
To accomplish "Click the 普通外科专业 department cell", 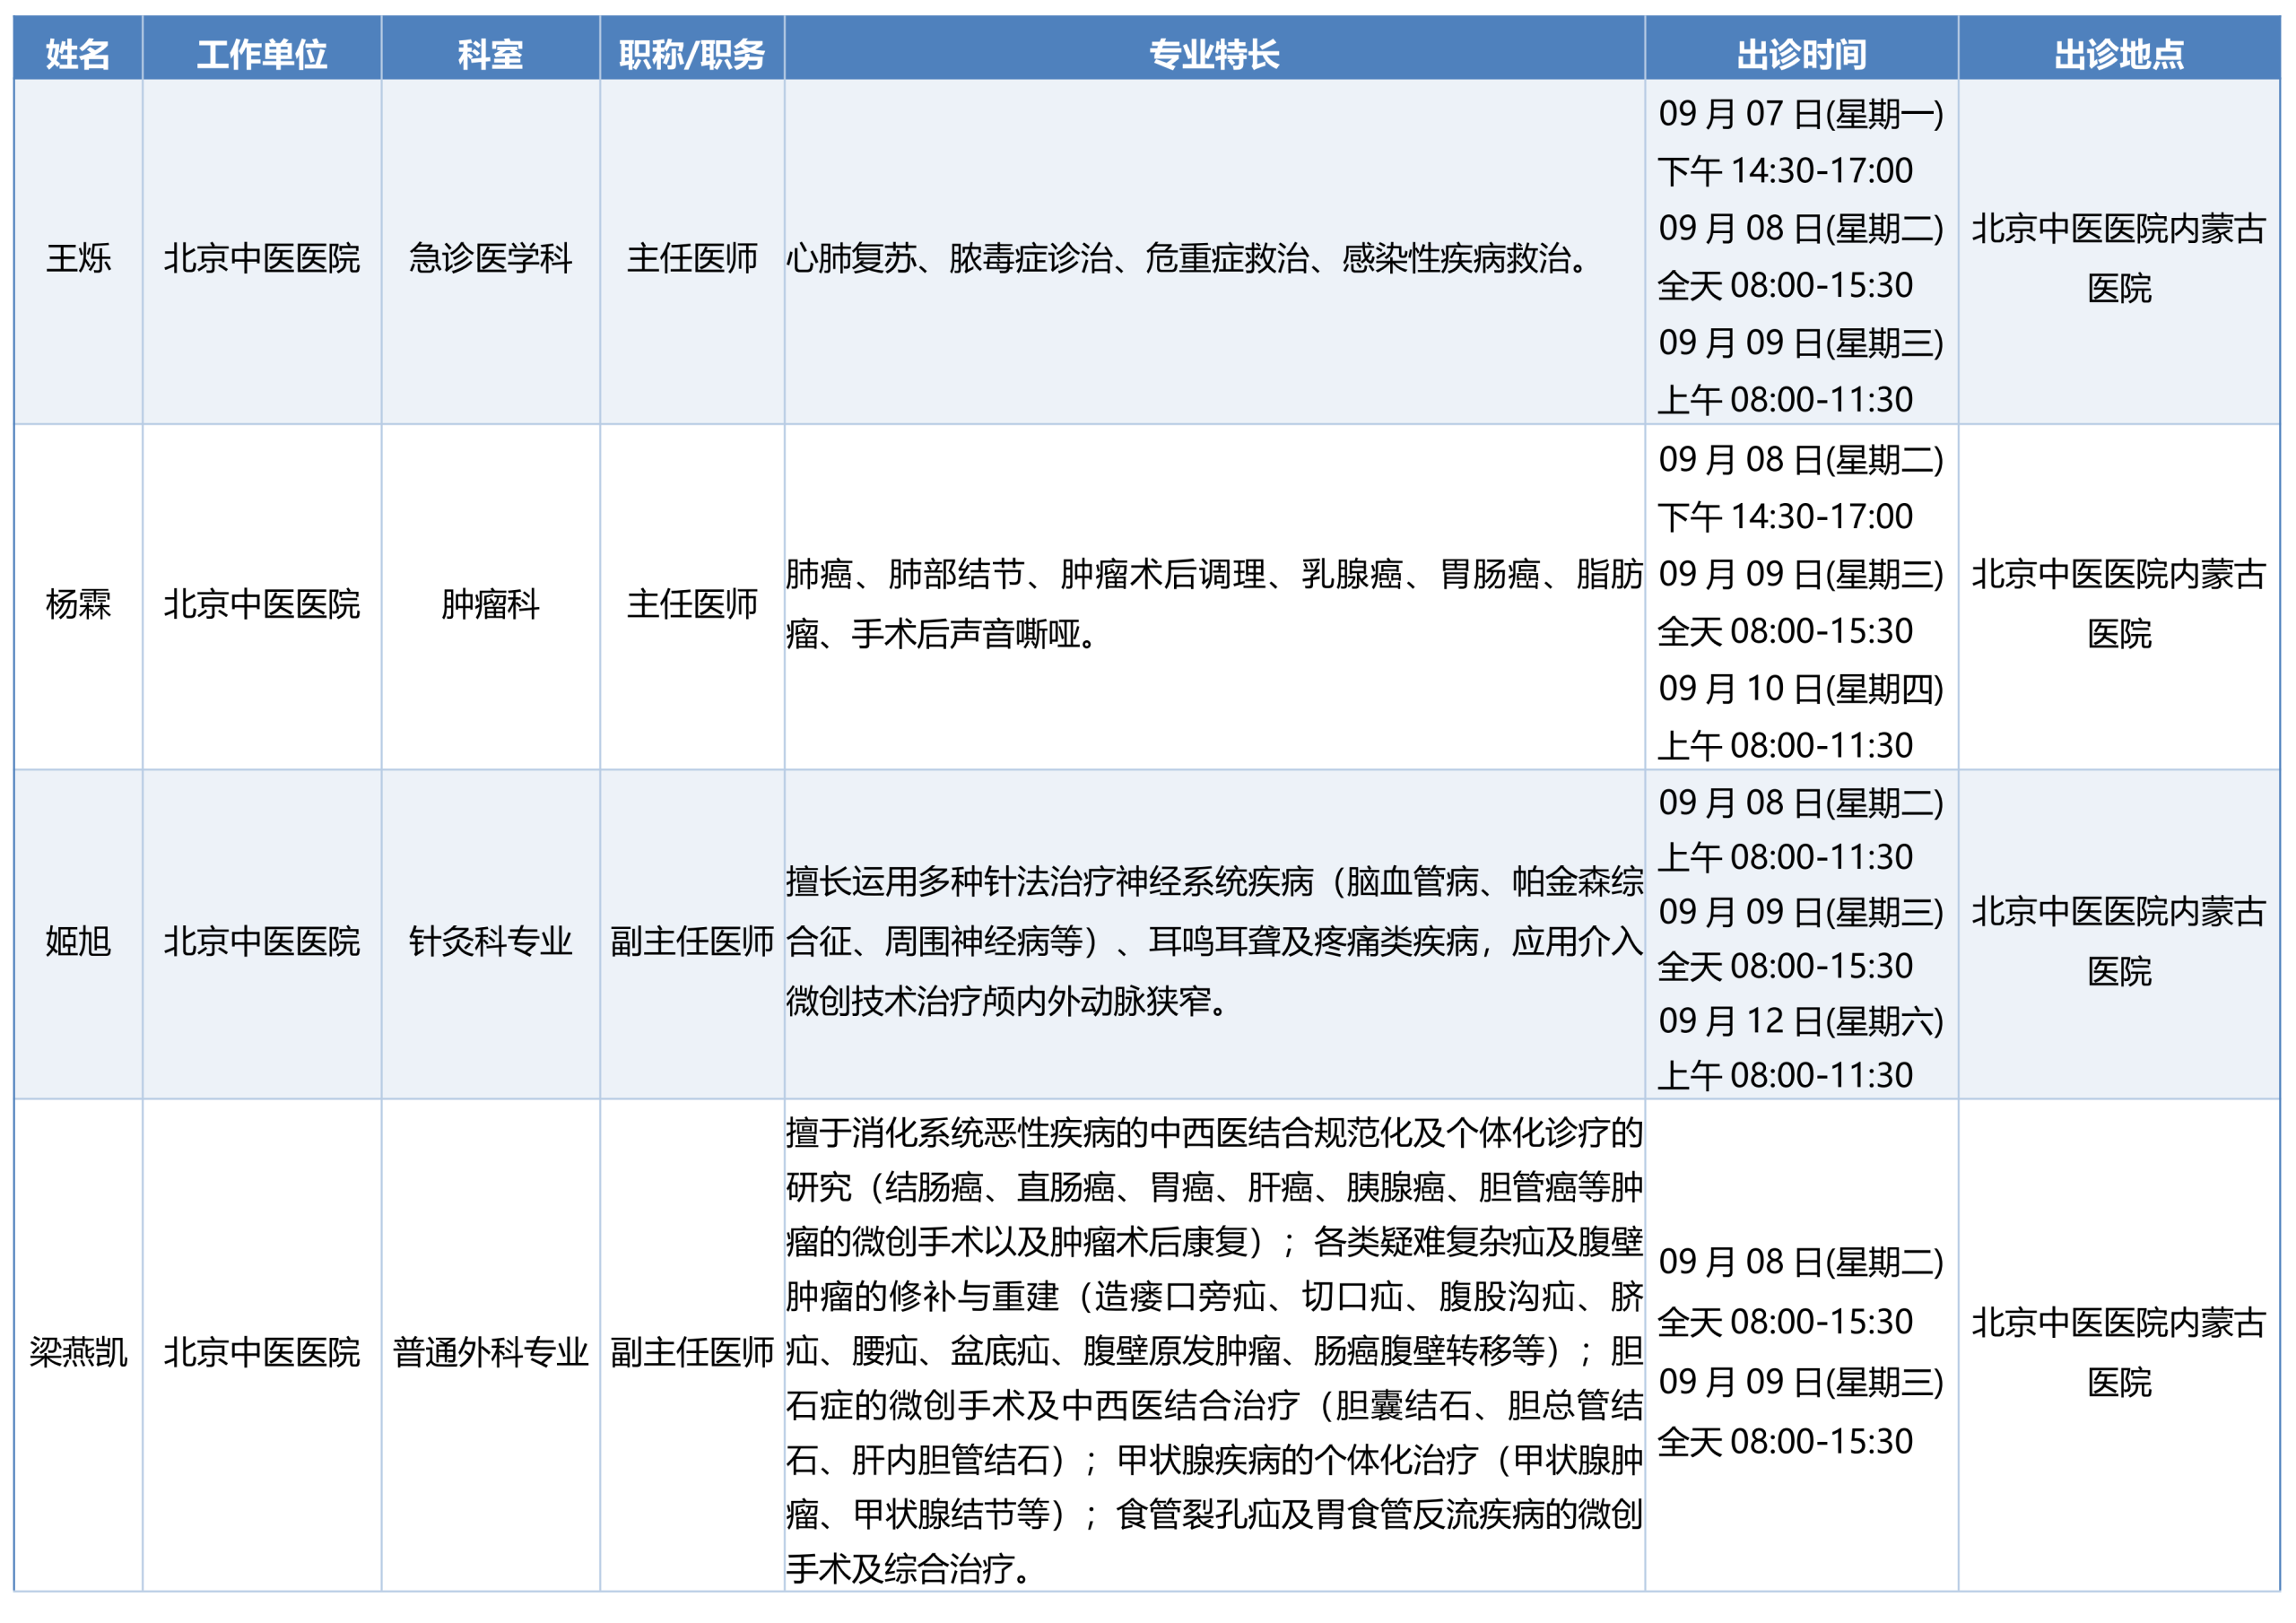I will [x=490, y=1351].
